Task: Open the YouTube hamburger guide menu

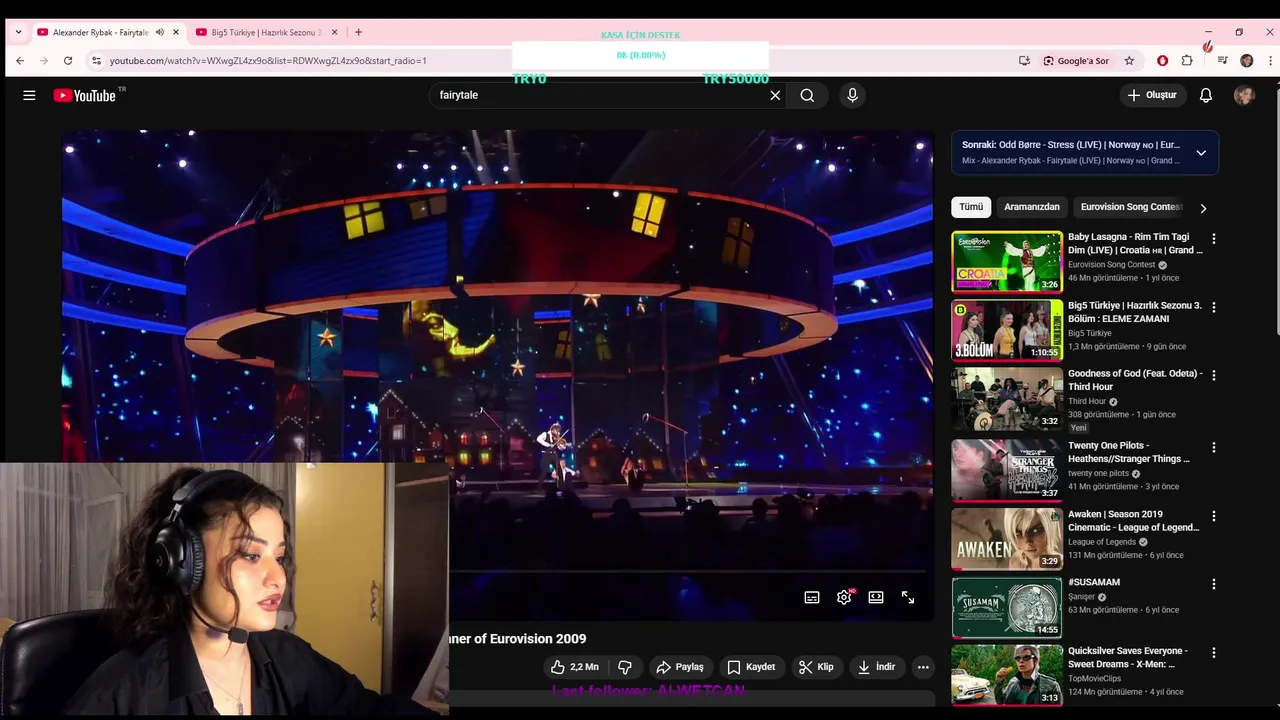Action: coord(29,95)
